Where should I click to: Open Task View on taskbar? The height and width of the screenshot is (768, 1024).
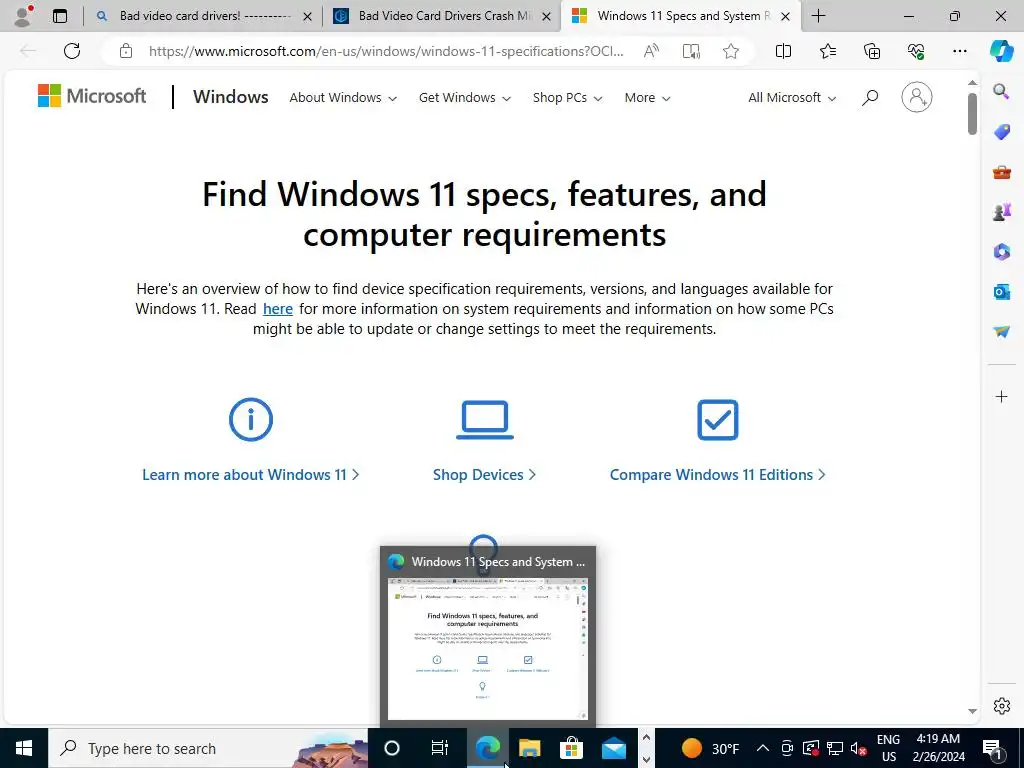click(x=440, y=748)
